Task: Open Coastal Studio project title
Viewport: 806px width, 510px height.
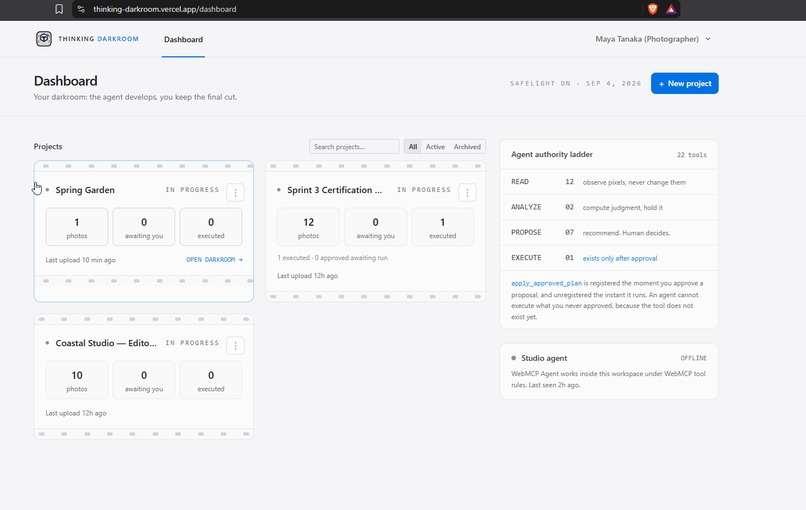Action: (x=106, y=343)
